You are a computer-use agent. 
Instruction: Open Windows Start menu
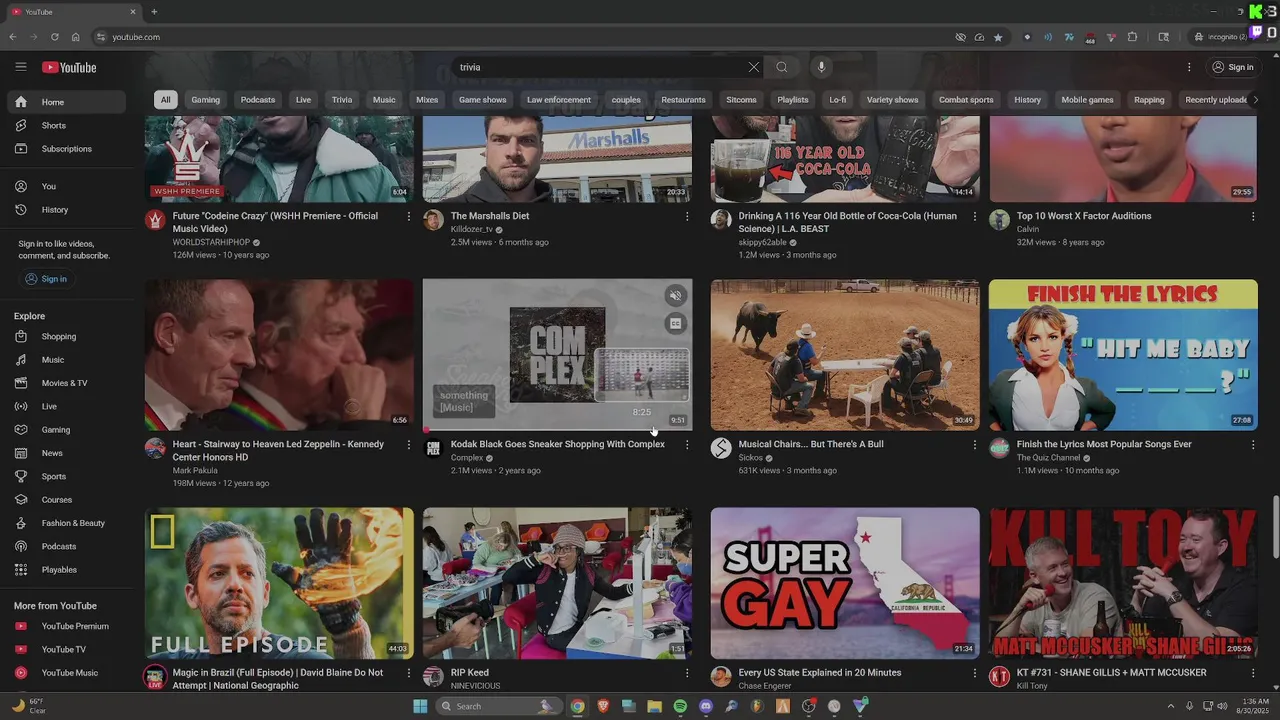coord(420,706)
